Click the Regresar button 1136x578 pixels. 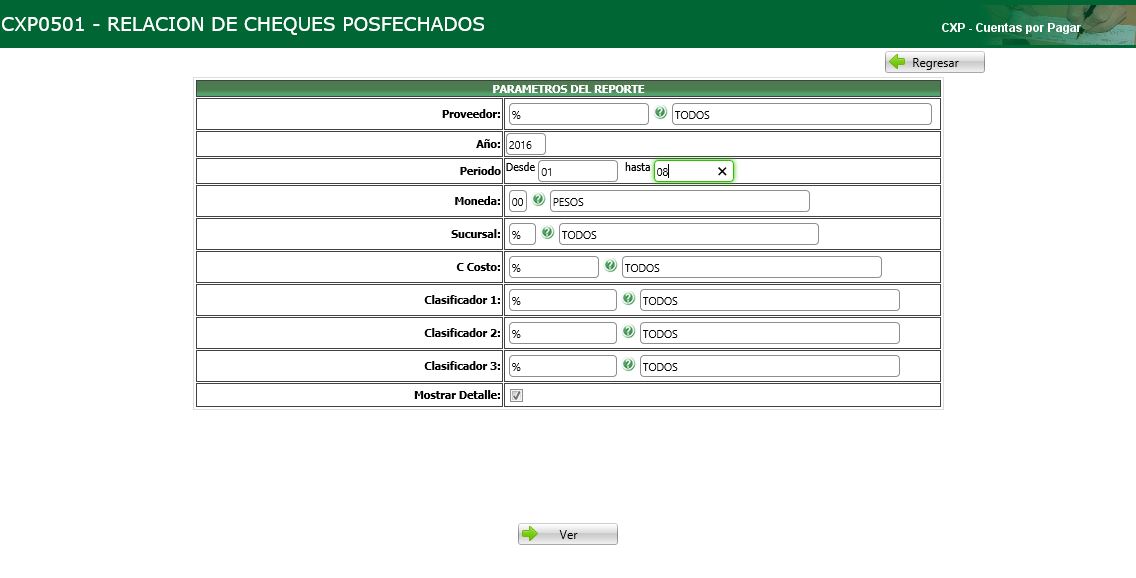[934, 61]
